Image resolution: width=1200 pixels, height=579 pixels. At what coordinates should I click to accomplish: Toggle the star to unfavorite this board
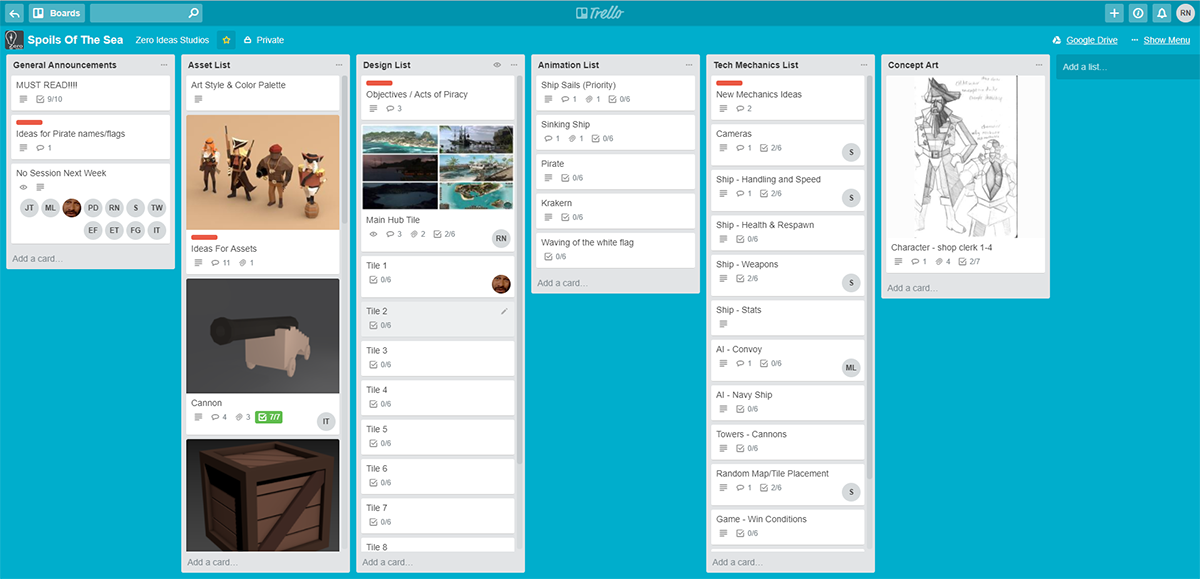[226, 40]
